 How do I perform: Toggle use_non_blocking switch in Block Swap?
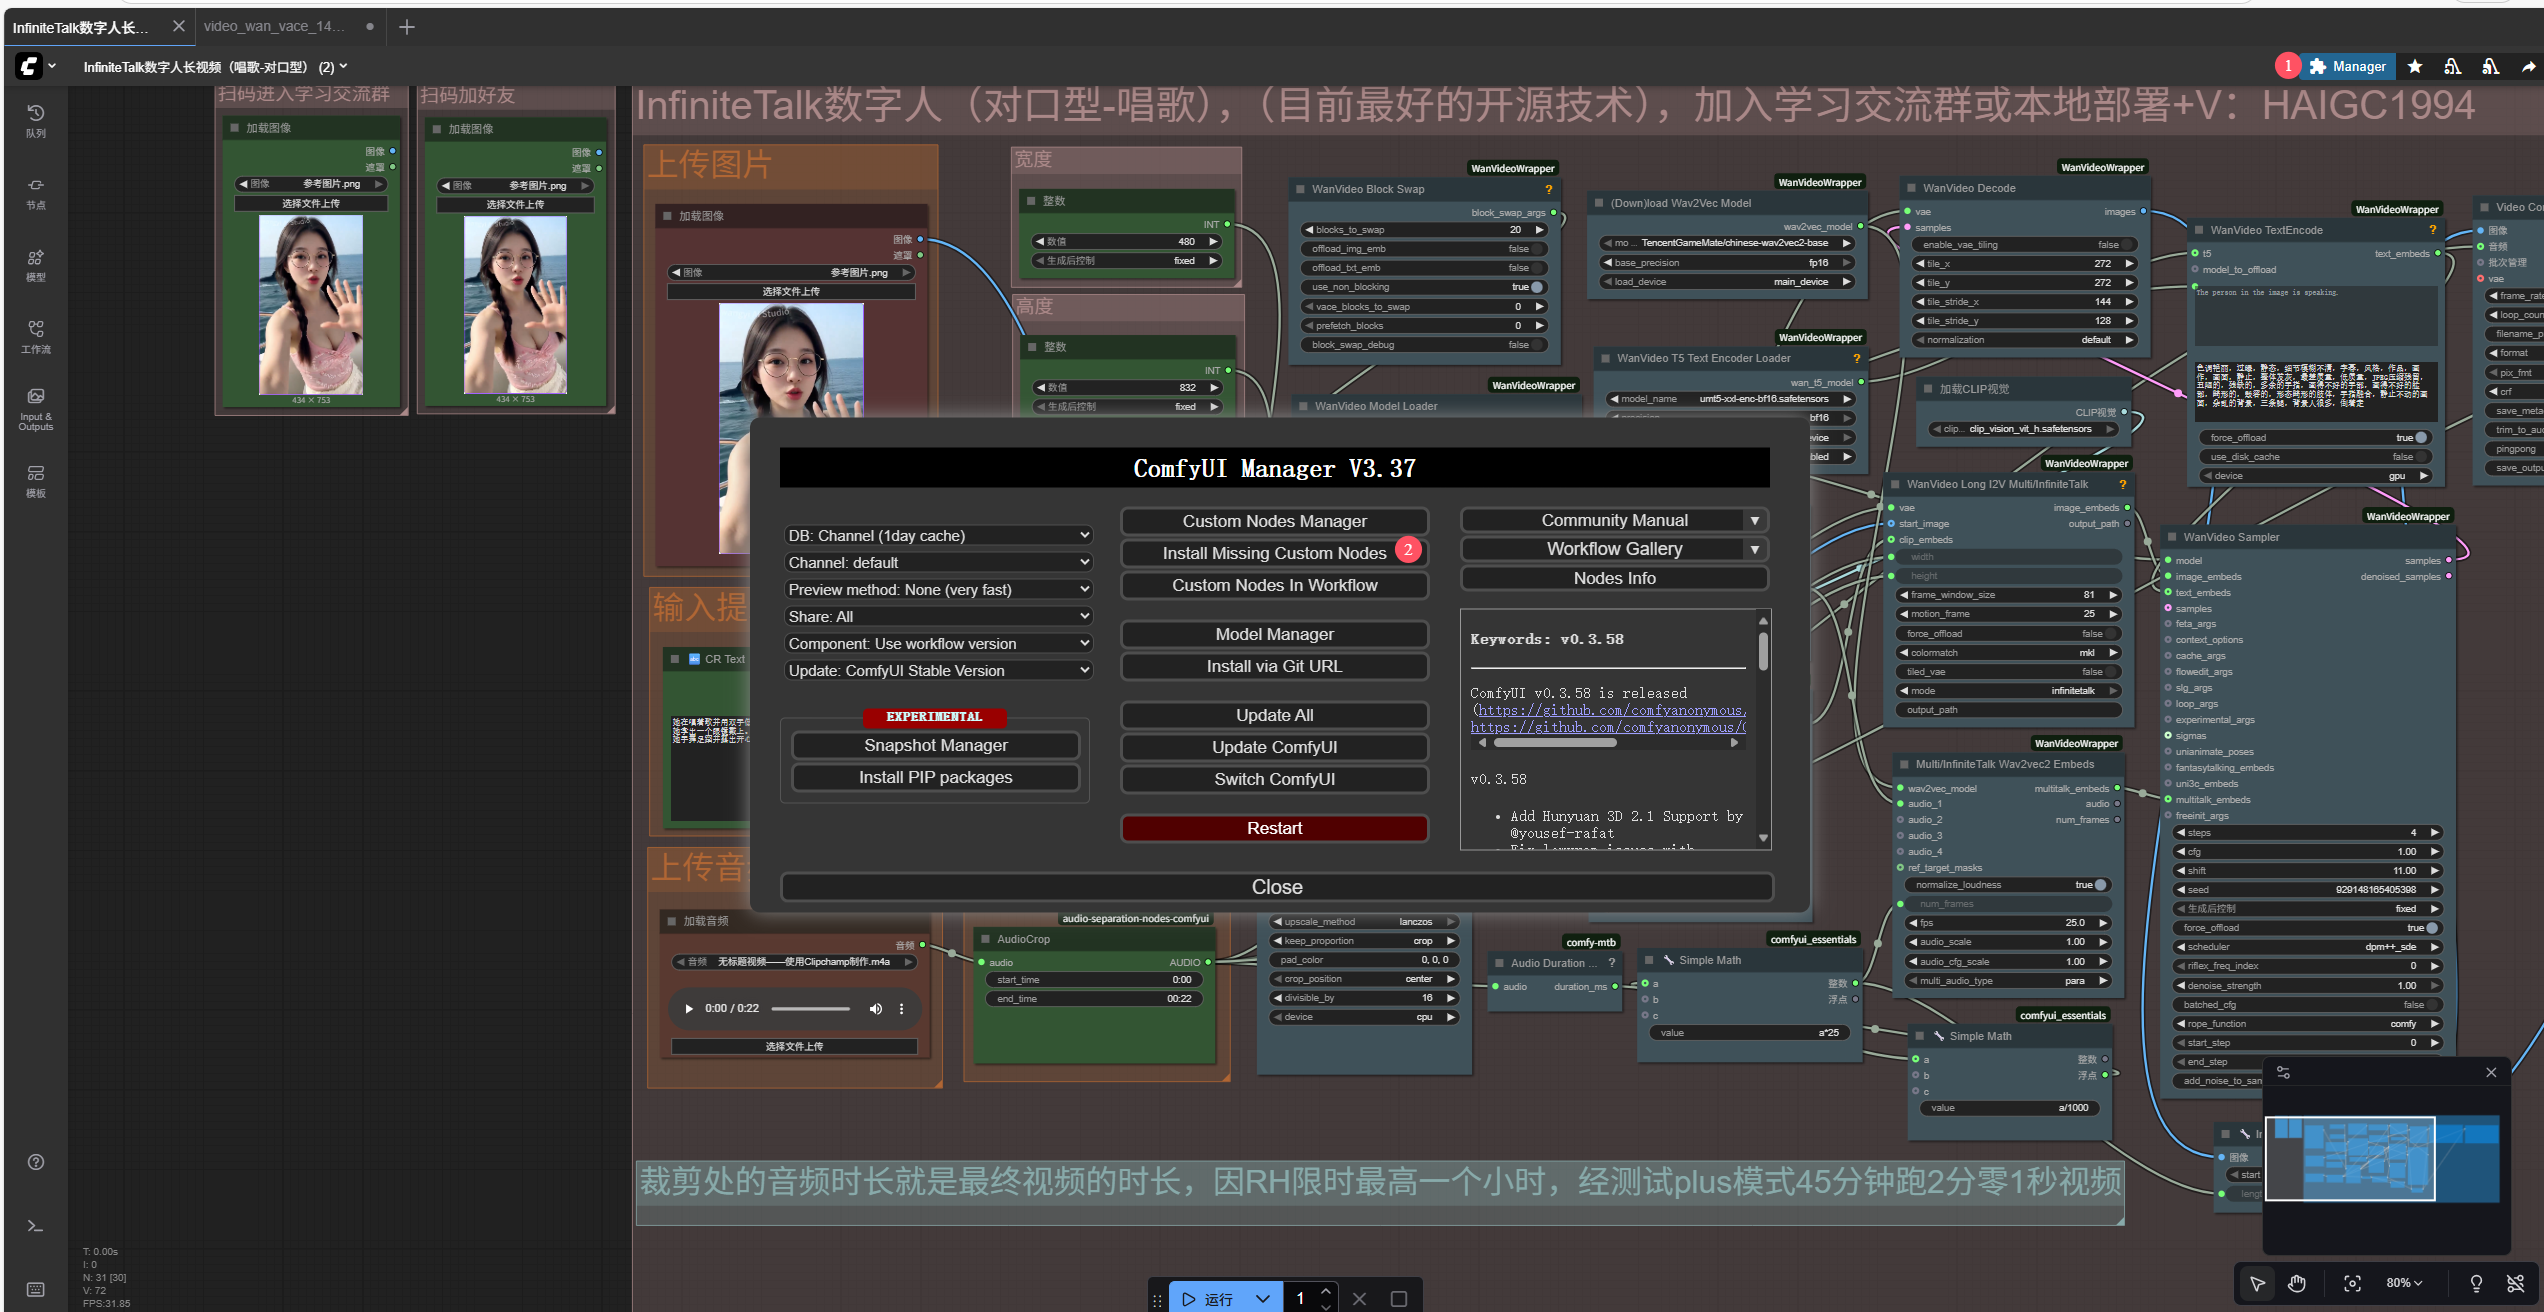pyautogui.click(x=1537, y=287)
